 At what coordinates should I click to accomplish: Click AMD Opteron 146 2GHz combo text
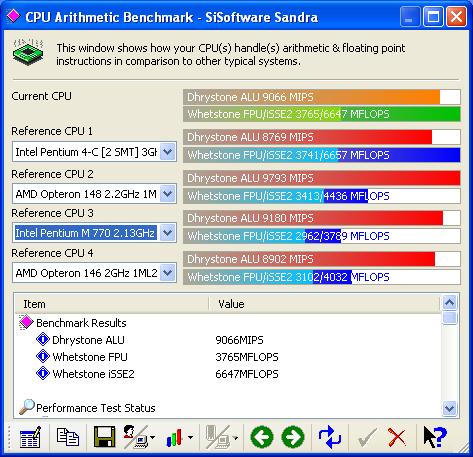(86, 273)
